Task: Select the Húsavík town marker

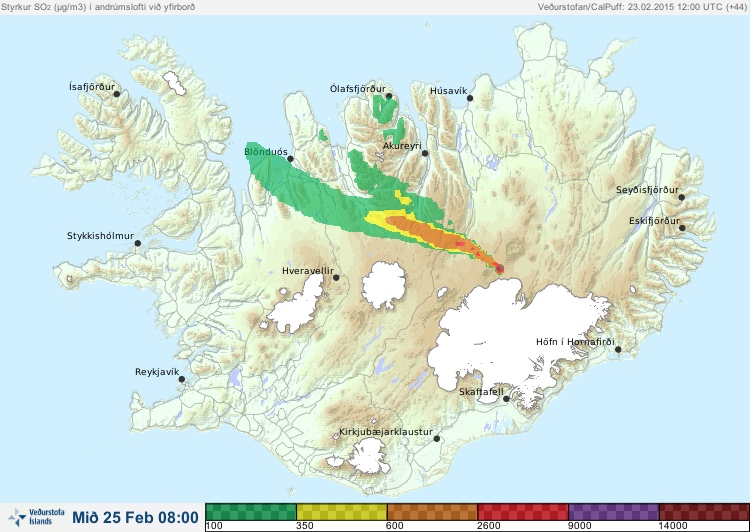Action: click(x=470, y=98)
